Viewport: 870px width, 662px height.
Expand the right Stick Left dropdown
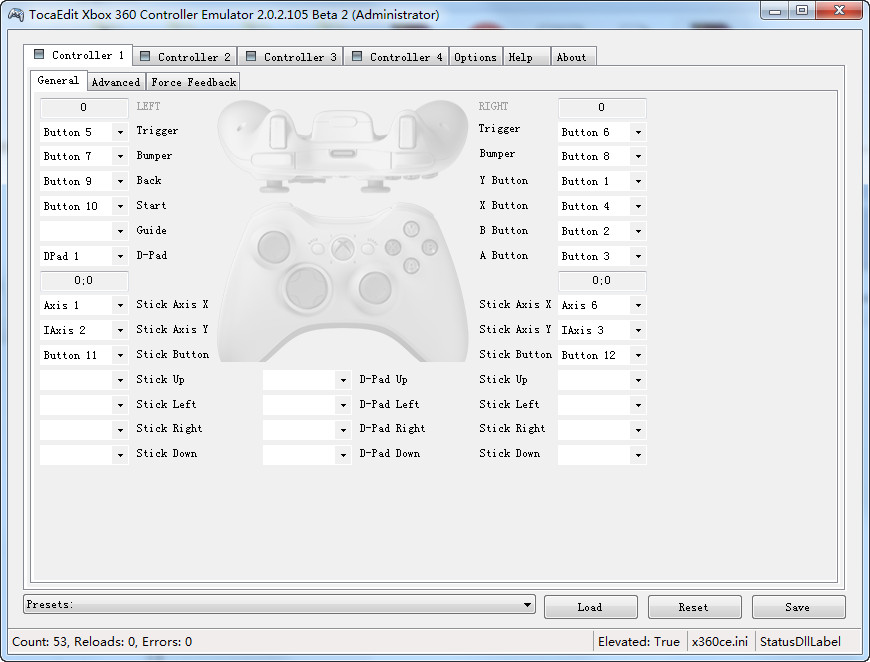[x=639, y=405]
